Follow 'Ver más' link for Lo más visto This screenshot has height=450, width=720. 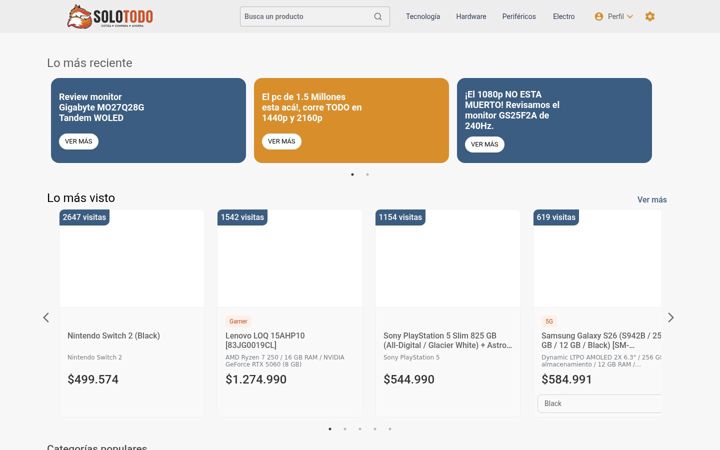point(652,200)
